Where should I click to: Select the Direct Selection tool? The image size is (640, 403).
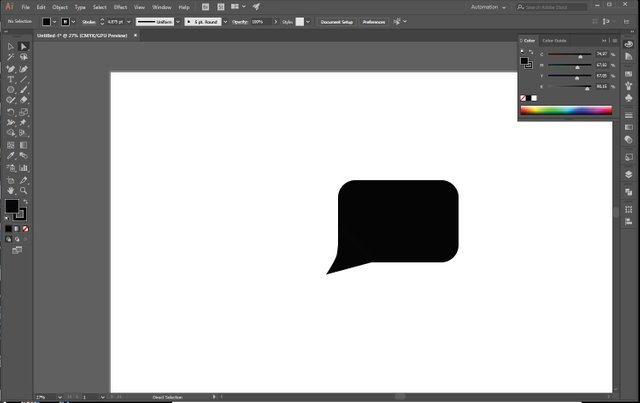tap(23, 47)
